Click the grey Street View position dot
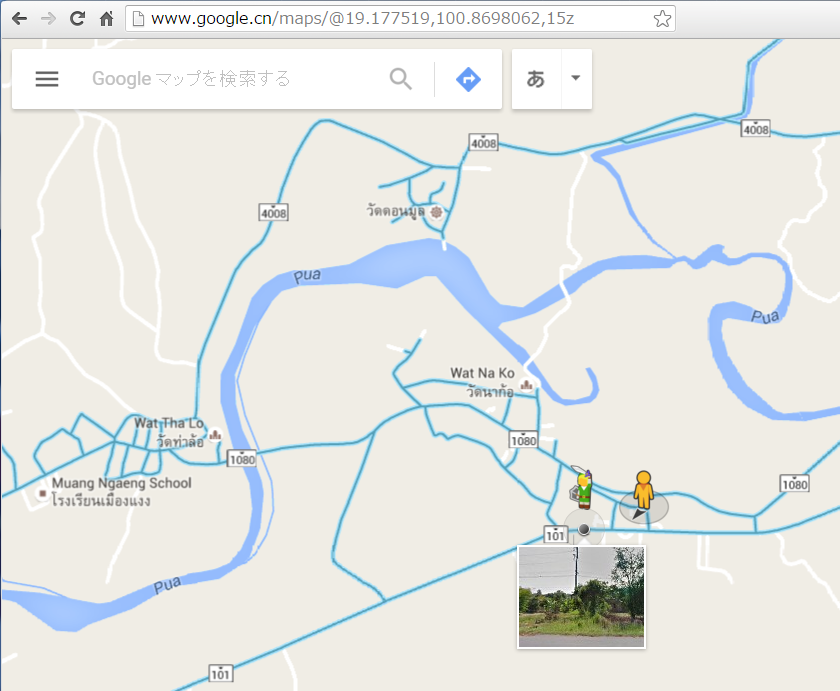 click(584, 529)
